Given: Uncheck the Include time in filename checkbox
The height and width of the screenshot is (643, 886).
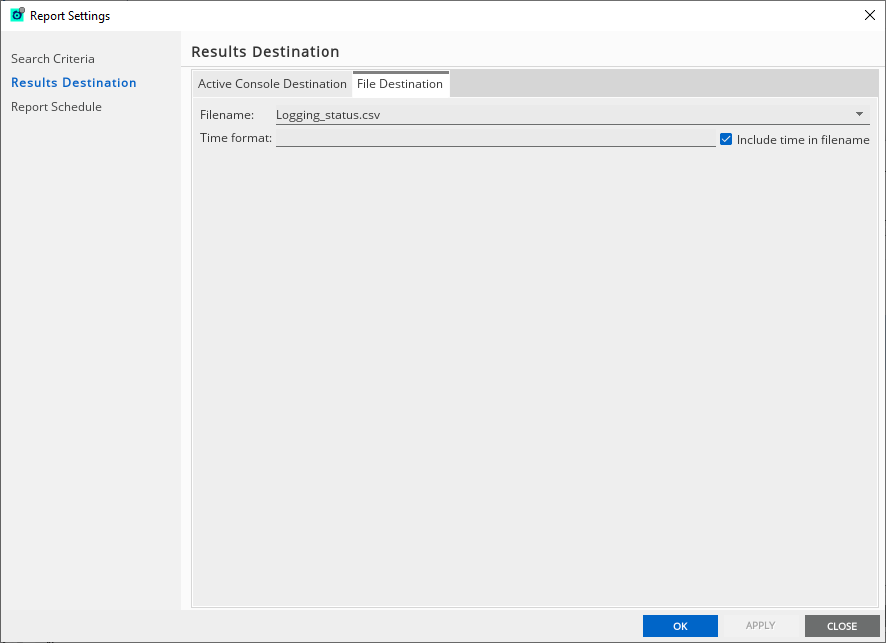Looking at the screenshot, I should point(727,140).
